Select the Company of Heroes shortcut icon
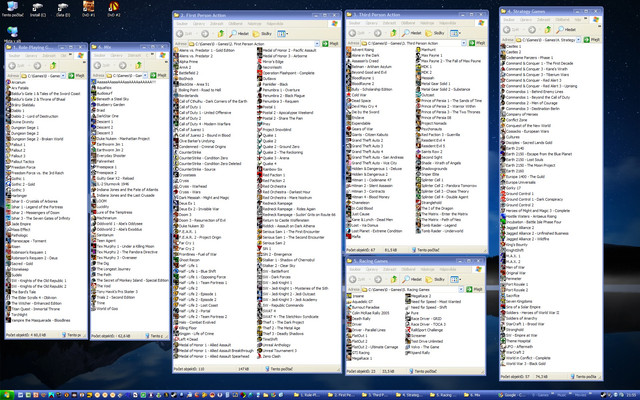The width and height of the screenshot is (640, 400). [503, 114]
